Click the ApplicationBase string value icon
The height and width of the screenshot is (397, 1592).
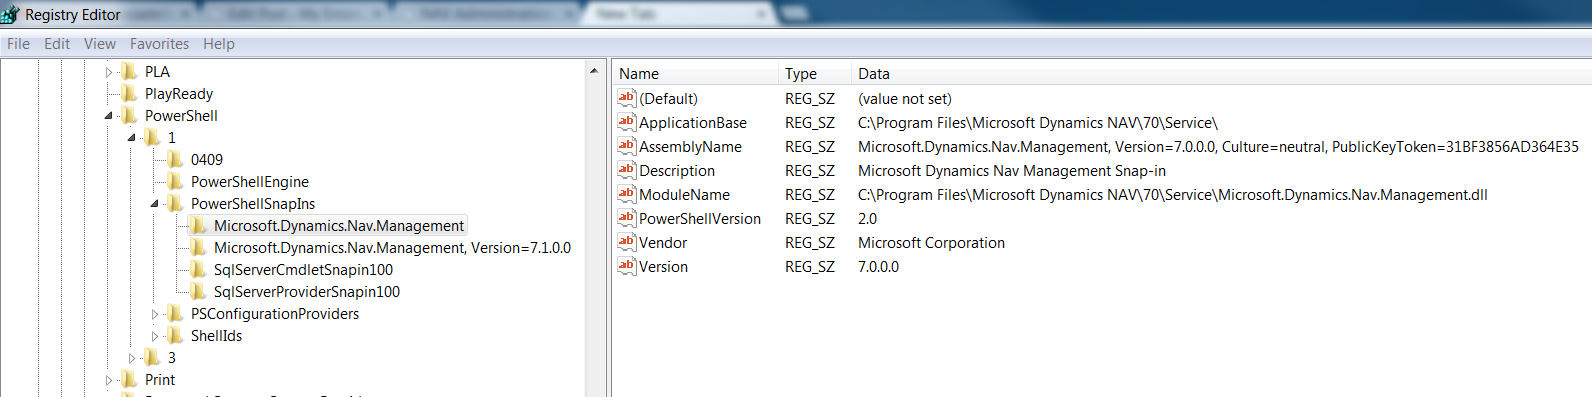coord(627,122)
